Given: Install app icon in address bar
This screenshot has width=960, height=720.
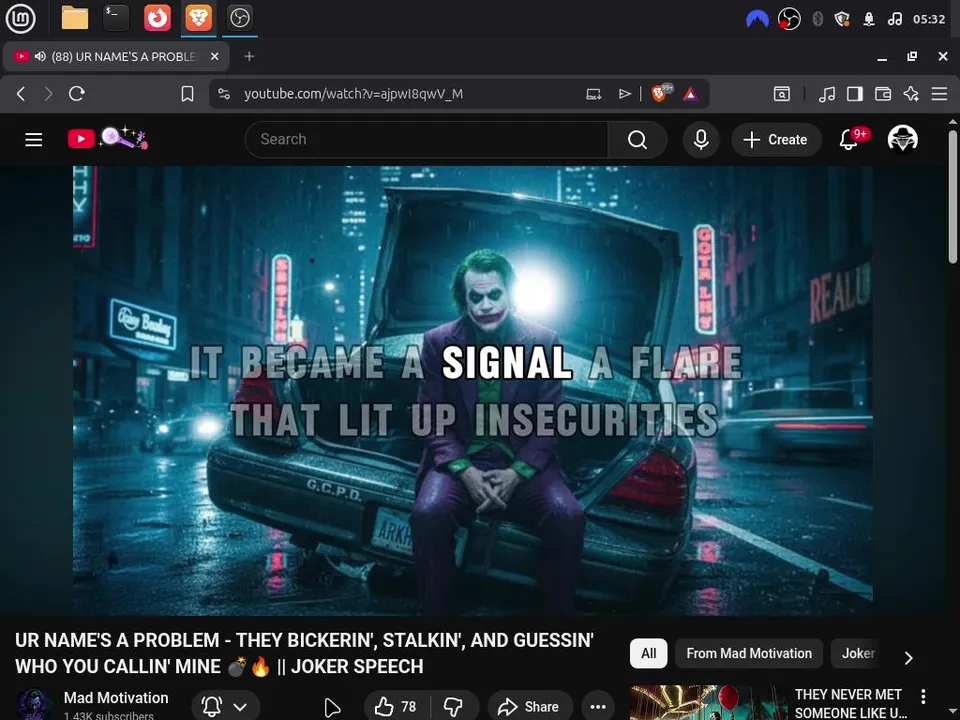Looking at the screenshot, I should (593, 94).
